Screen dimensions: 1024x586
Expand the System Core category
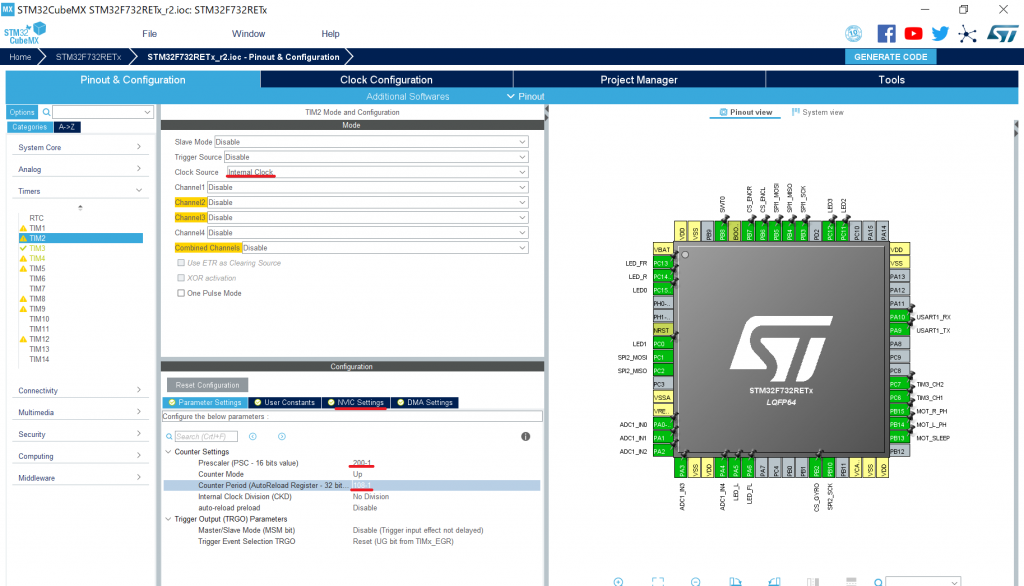pyautogui.click(x=80, y=147)
